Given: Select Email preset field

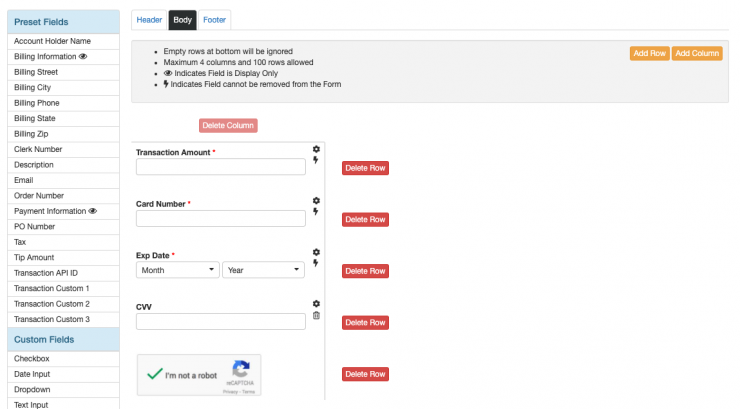Looking at the screenshot, I should pyautogui.click(x=63, y=180).
